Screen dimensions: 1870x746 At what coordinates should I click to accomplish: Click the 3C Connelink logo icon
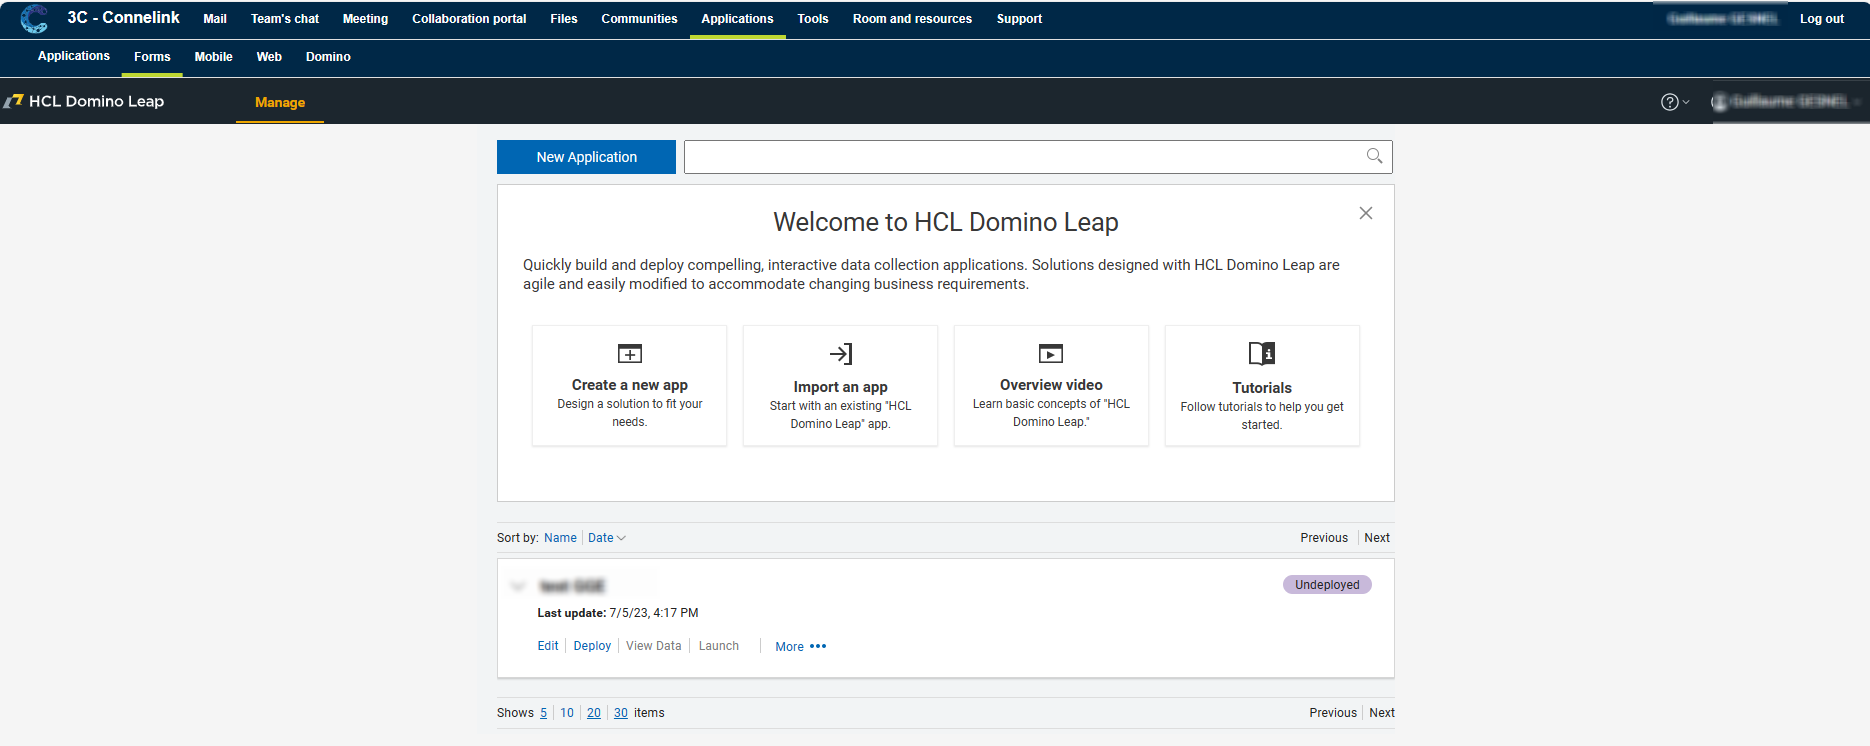[x=34, y=19]
